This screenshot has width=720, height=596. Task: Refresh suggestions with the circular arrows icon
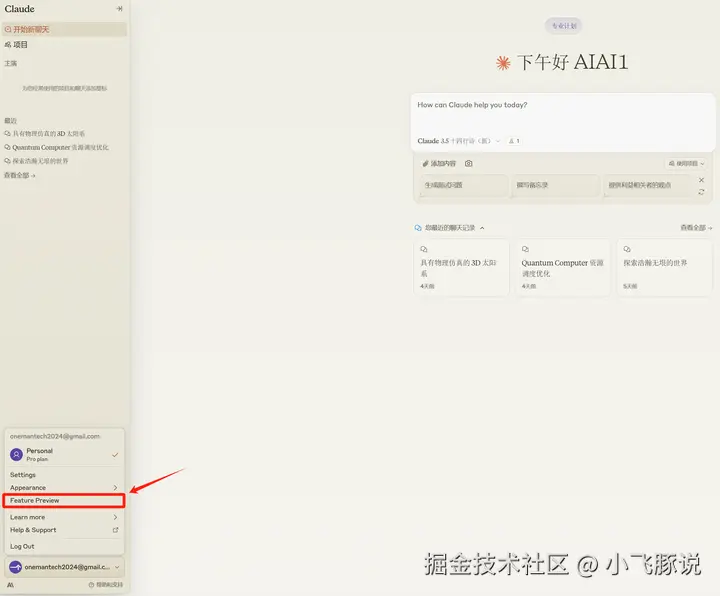[x=701, y=192]
